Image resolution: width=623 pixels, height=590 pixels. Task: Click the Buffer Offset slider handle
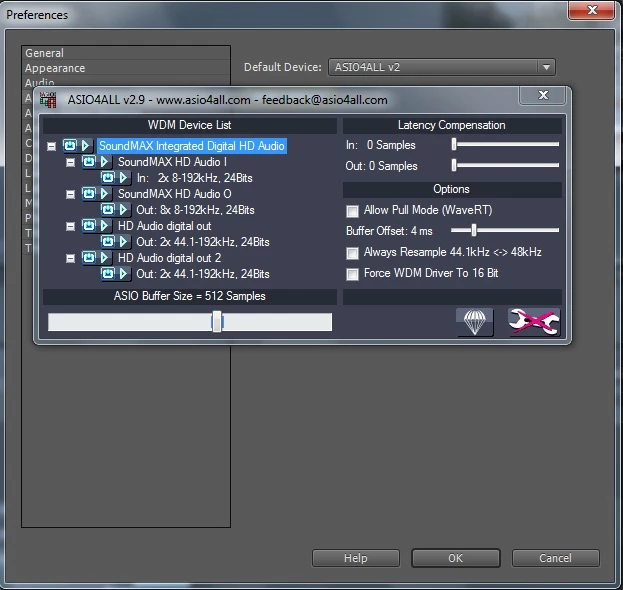(474, 230)
